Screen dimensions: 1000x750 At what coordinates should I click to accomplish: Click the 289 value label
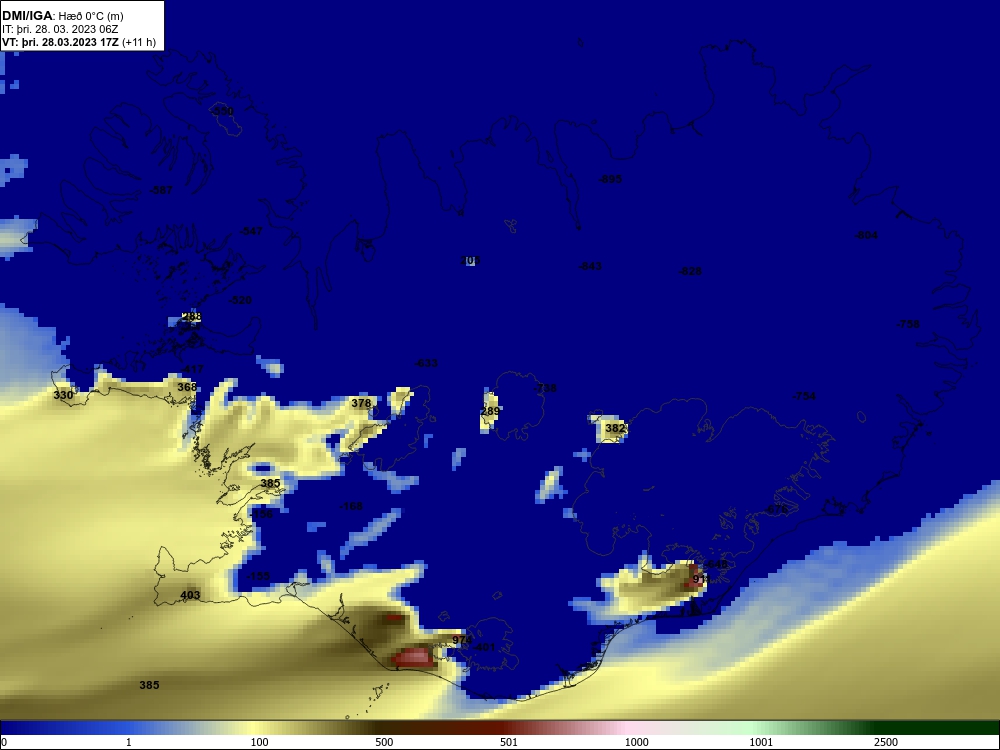[x=490, y=411]
